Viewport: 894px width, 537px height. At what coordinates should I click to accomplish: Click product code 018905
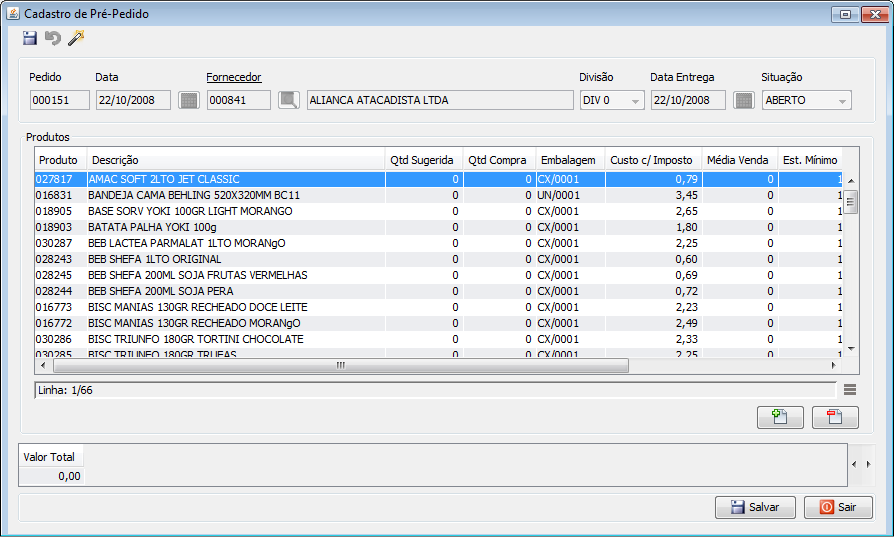pyautogui.click(x=54, y=211)
